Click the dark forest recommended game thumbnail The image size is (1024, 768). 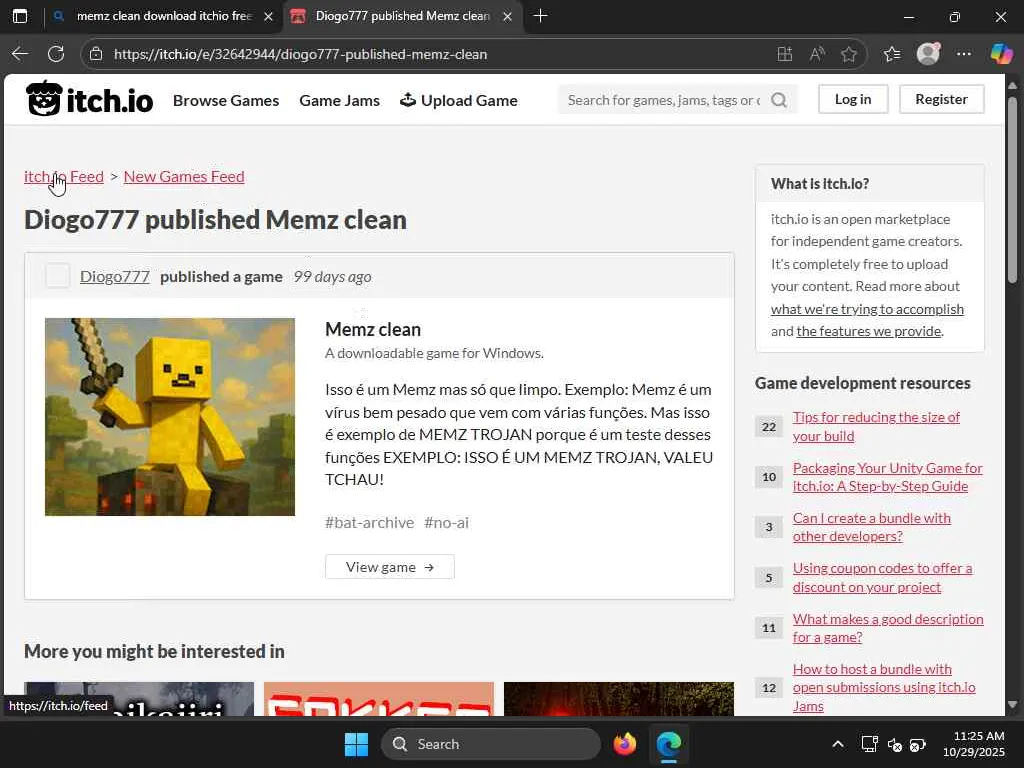[x=619, y=699]
